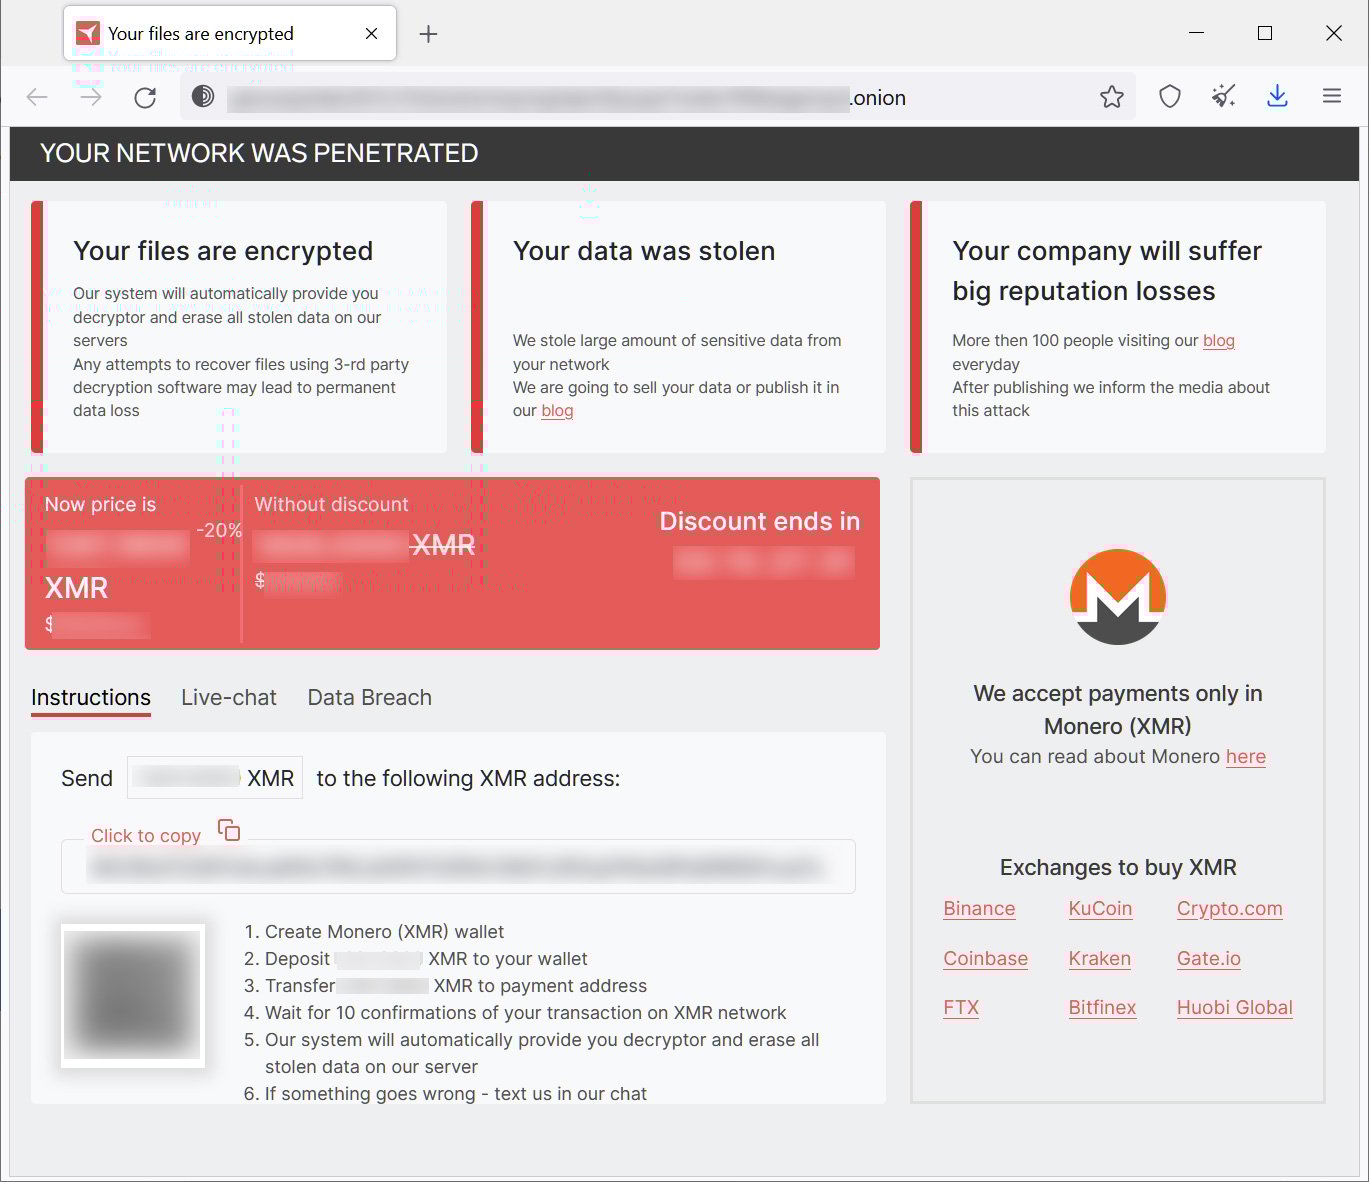
Task: Open the Gate.io exchange link
Action: (1209, 959)
